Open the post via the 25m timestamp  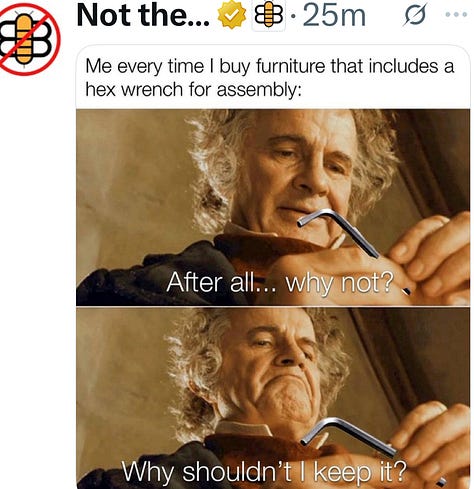pyautogui.click(x=334, y=16)
